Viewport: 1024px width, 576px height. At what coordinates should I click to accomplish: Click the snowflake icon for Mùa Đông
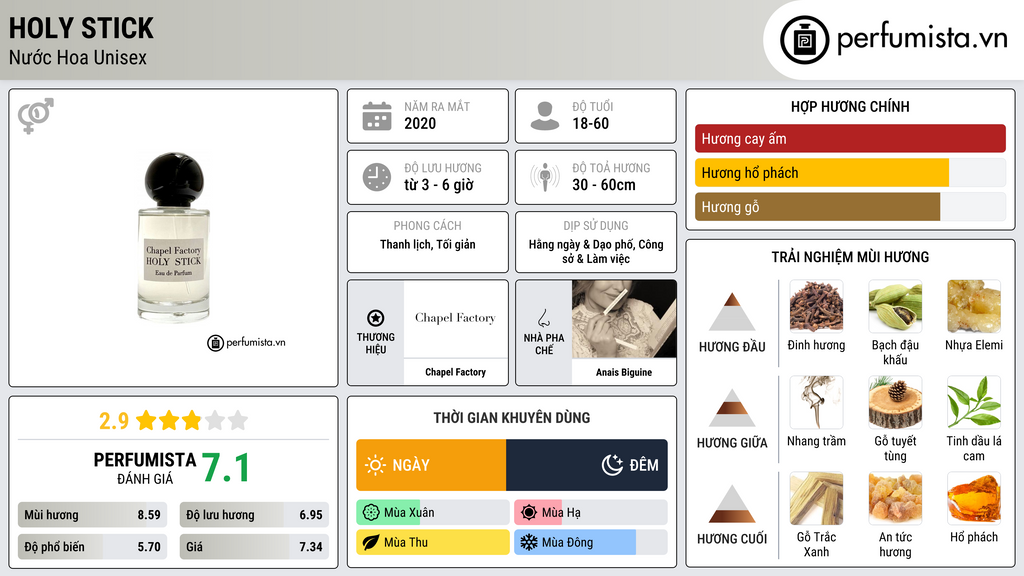pos(529,542)
